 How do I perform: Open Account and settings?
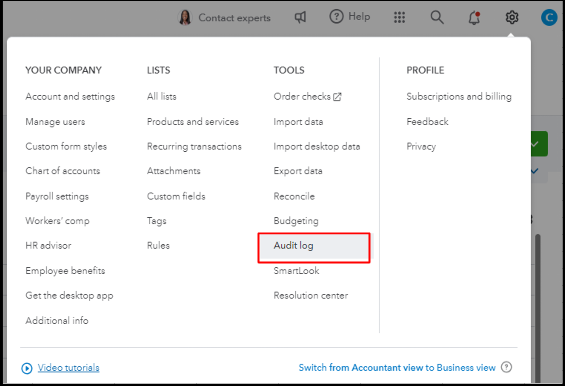[x=70, y=97]
